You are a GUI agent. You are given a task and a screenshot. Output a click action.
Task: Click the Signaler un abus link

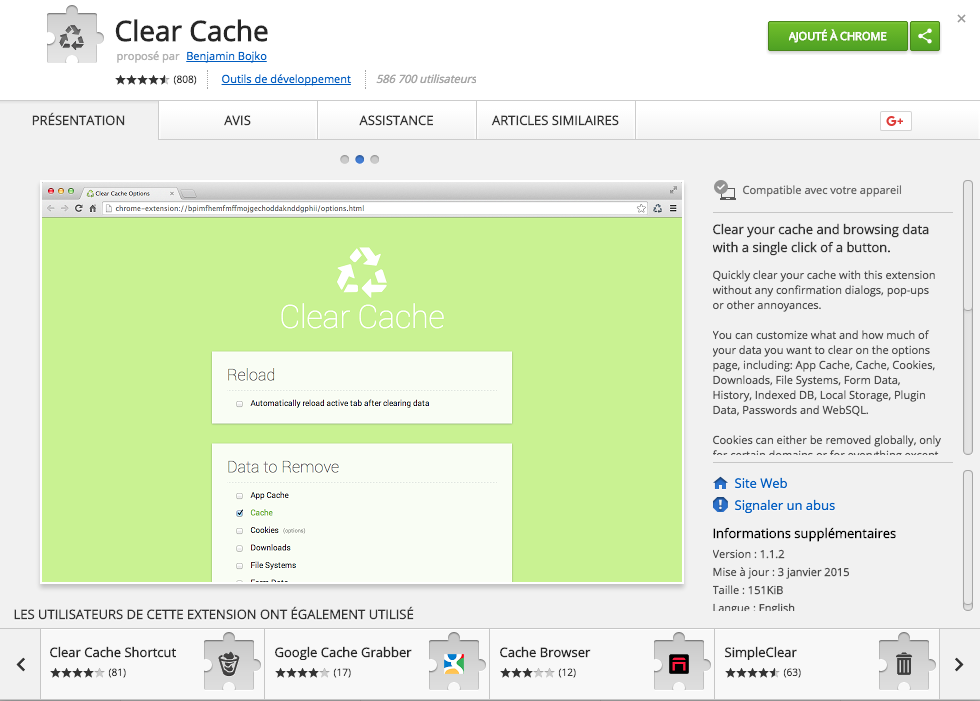coord(784,505)
